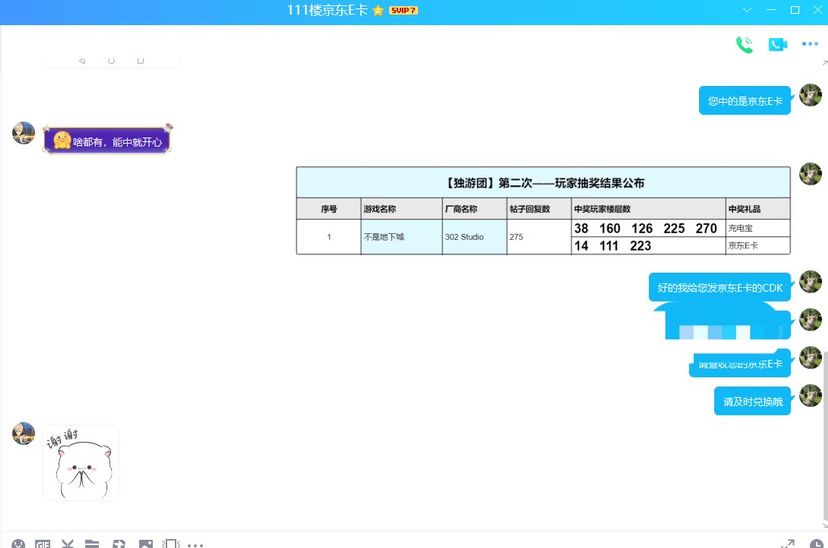Minimize the chat window
Viewport: 828px width, 548px height.
(x=771, y=10)
